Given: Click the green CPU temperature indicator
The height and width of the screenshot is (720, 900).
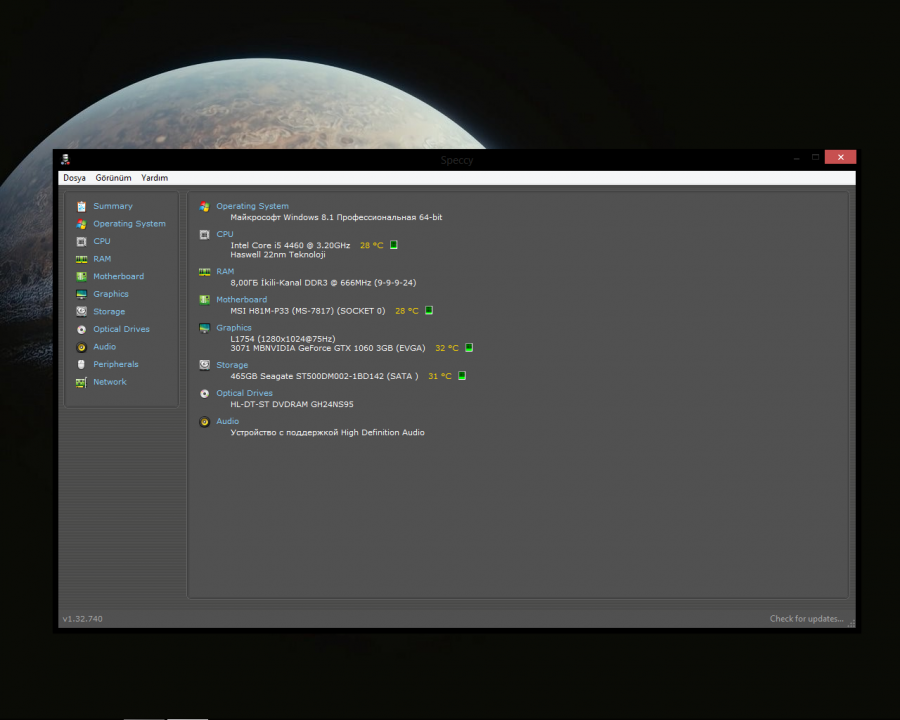Looking at the screenshot, I should coord(394,245).
